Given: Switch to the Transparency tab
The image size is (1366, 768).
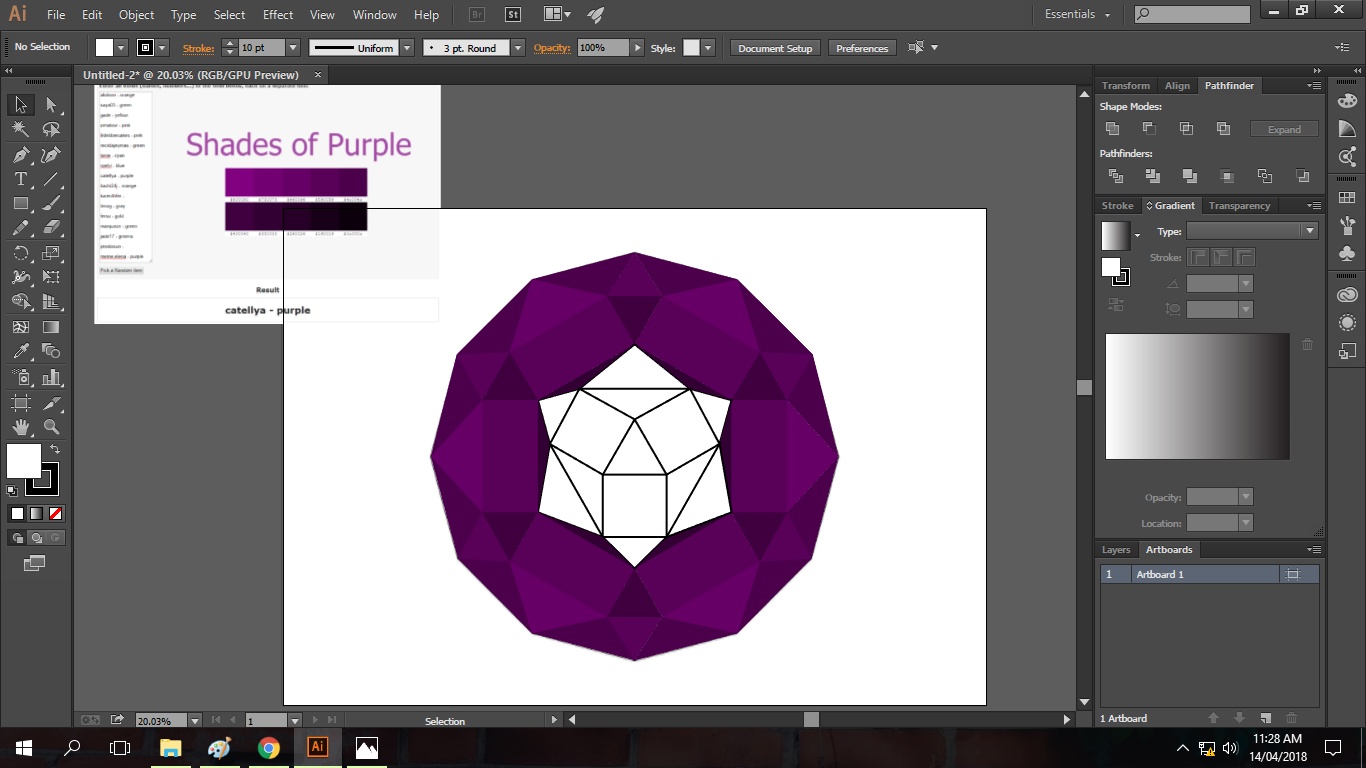Looking at the screenshot, I should pyautogui.click(x=1239, y=206).
